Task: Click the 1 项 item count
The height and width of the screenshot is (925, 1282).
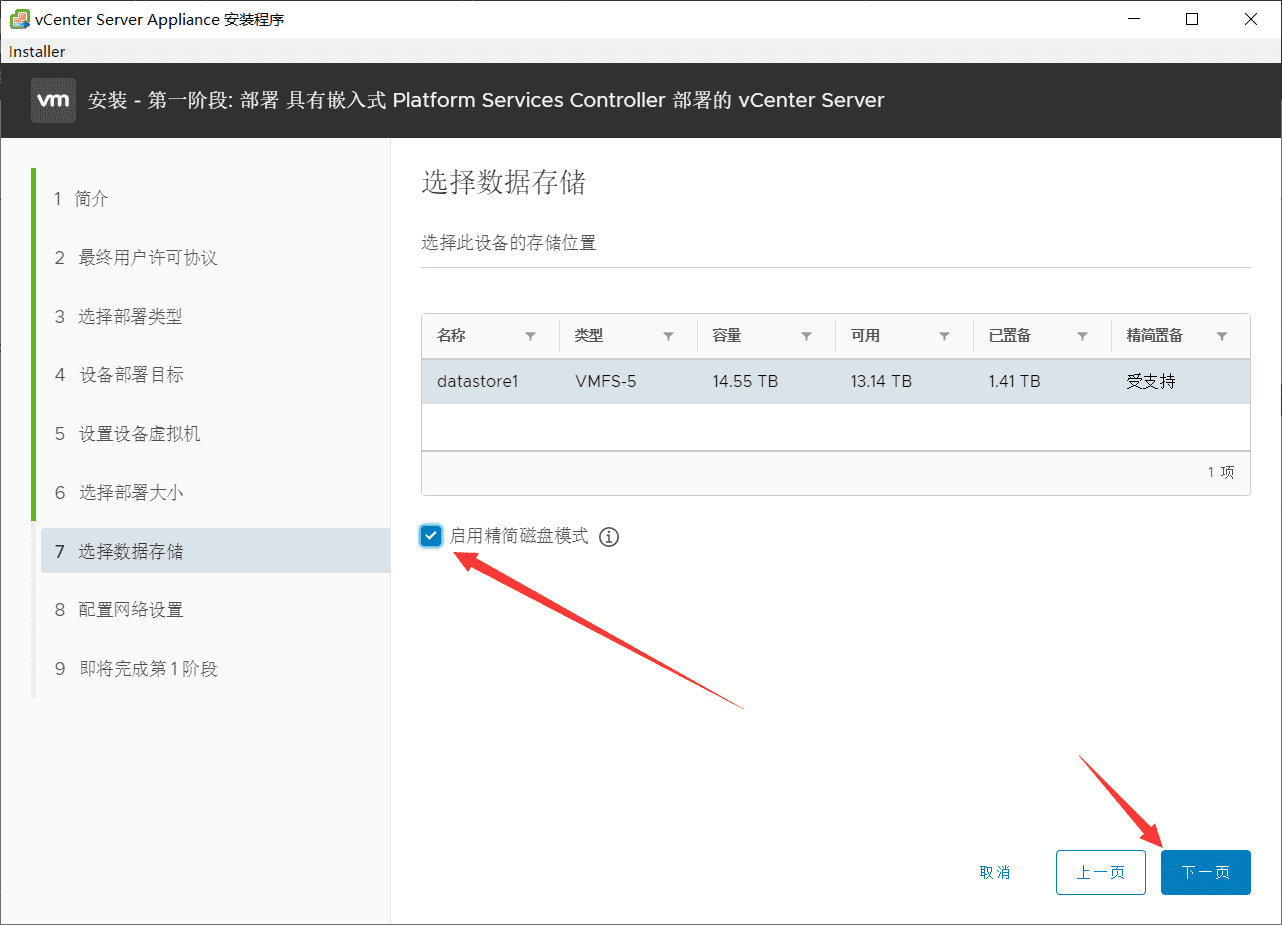Action: pos(1221,472)
